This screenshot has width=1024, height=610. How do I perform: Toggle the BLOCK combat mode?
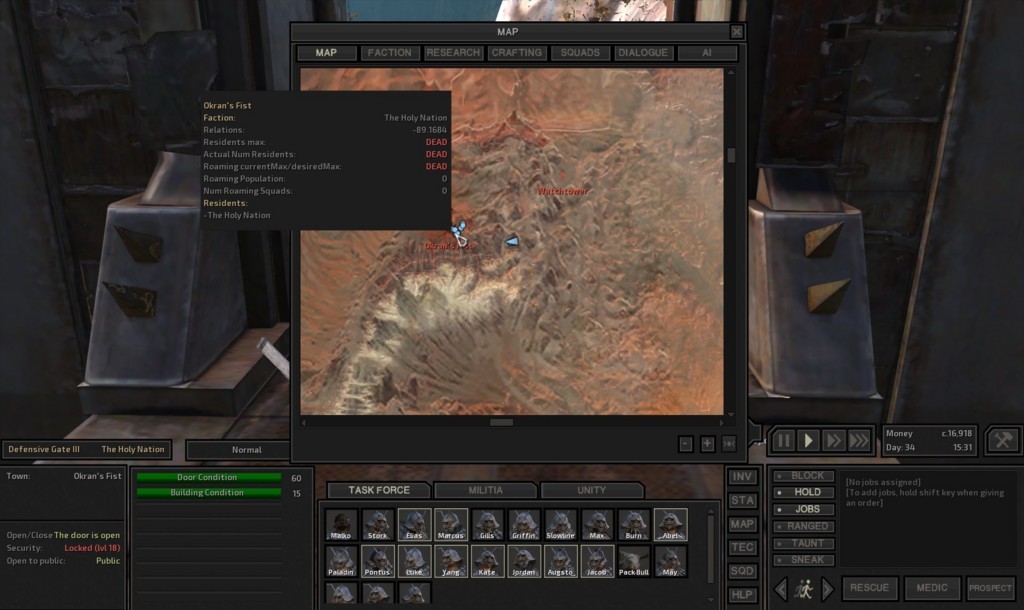pos(804,475)
